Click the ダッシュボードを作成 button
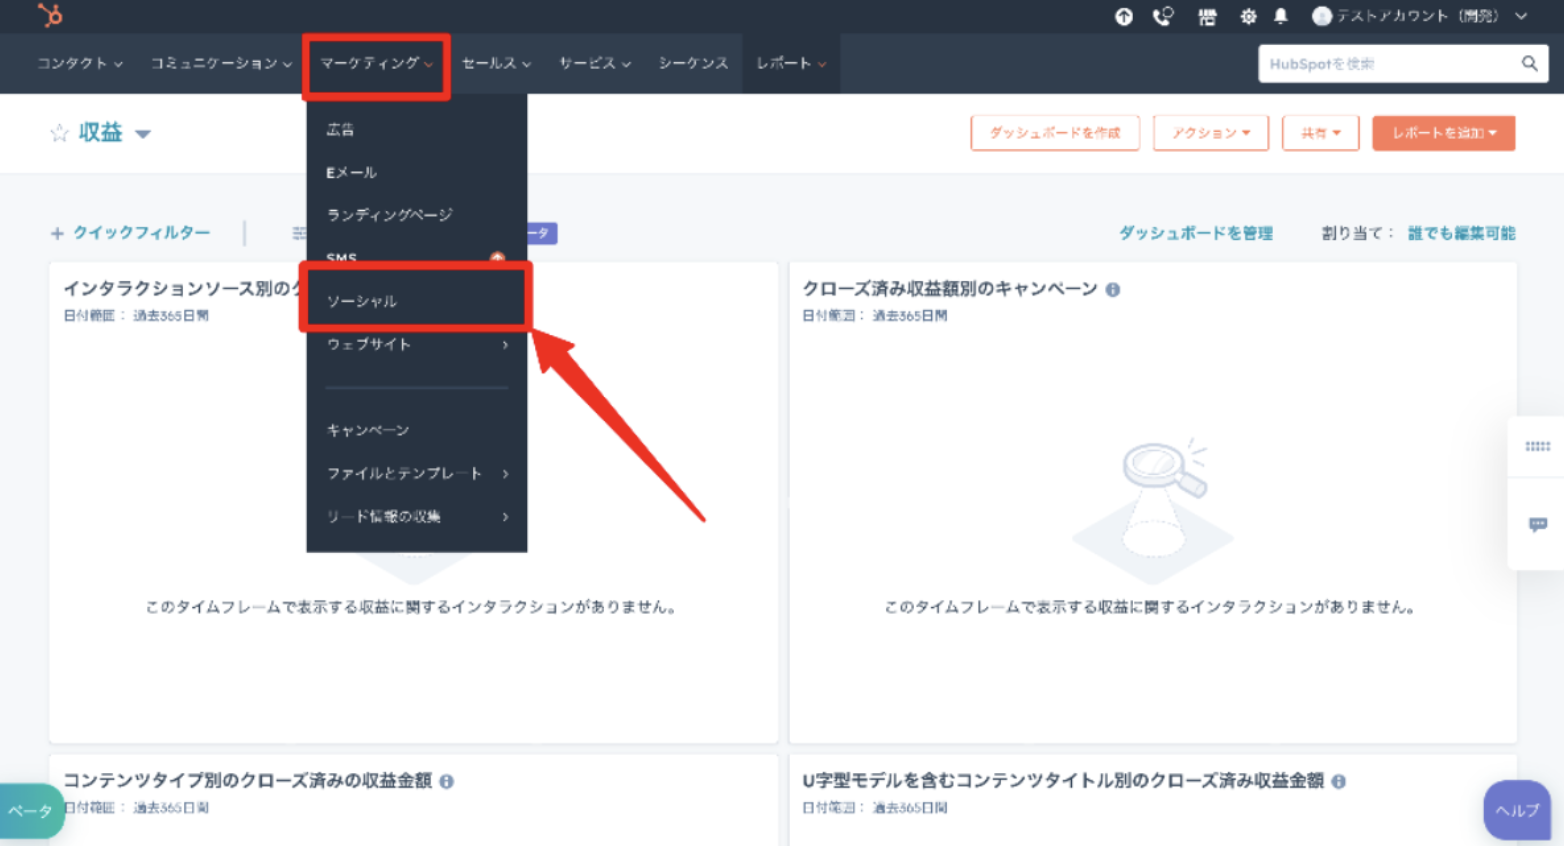The width and height of the screenshot is (1564, 846). [1054, 132]
